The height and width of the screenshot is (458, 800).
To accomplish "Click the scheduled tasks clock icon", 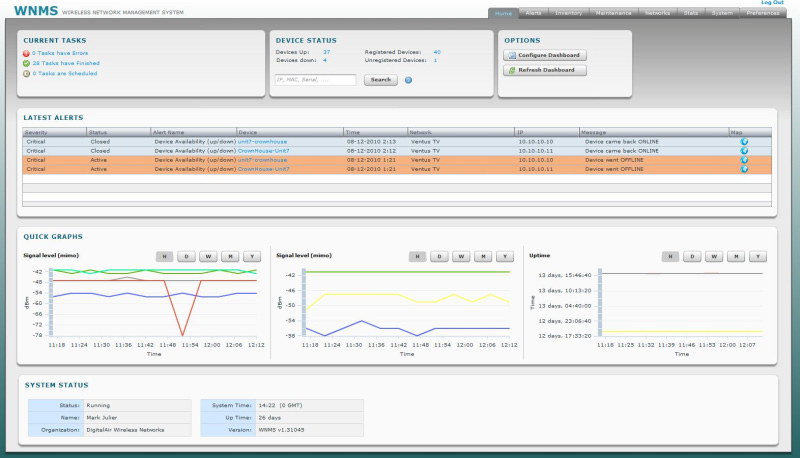I will click(26, 73).
